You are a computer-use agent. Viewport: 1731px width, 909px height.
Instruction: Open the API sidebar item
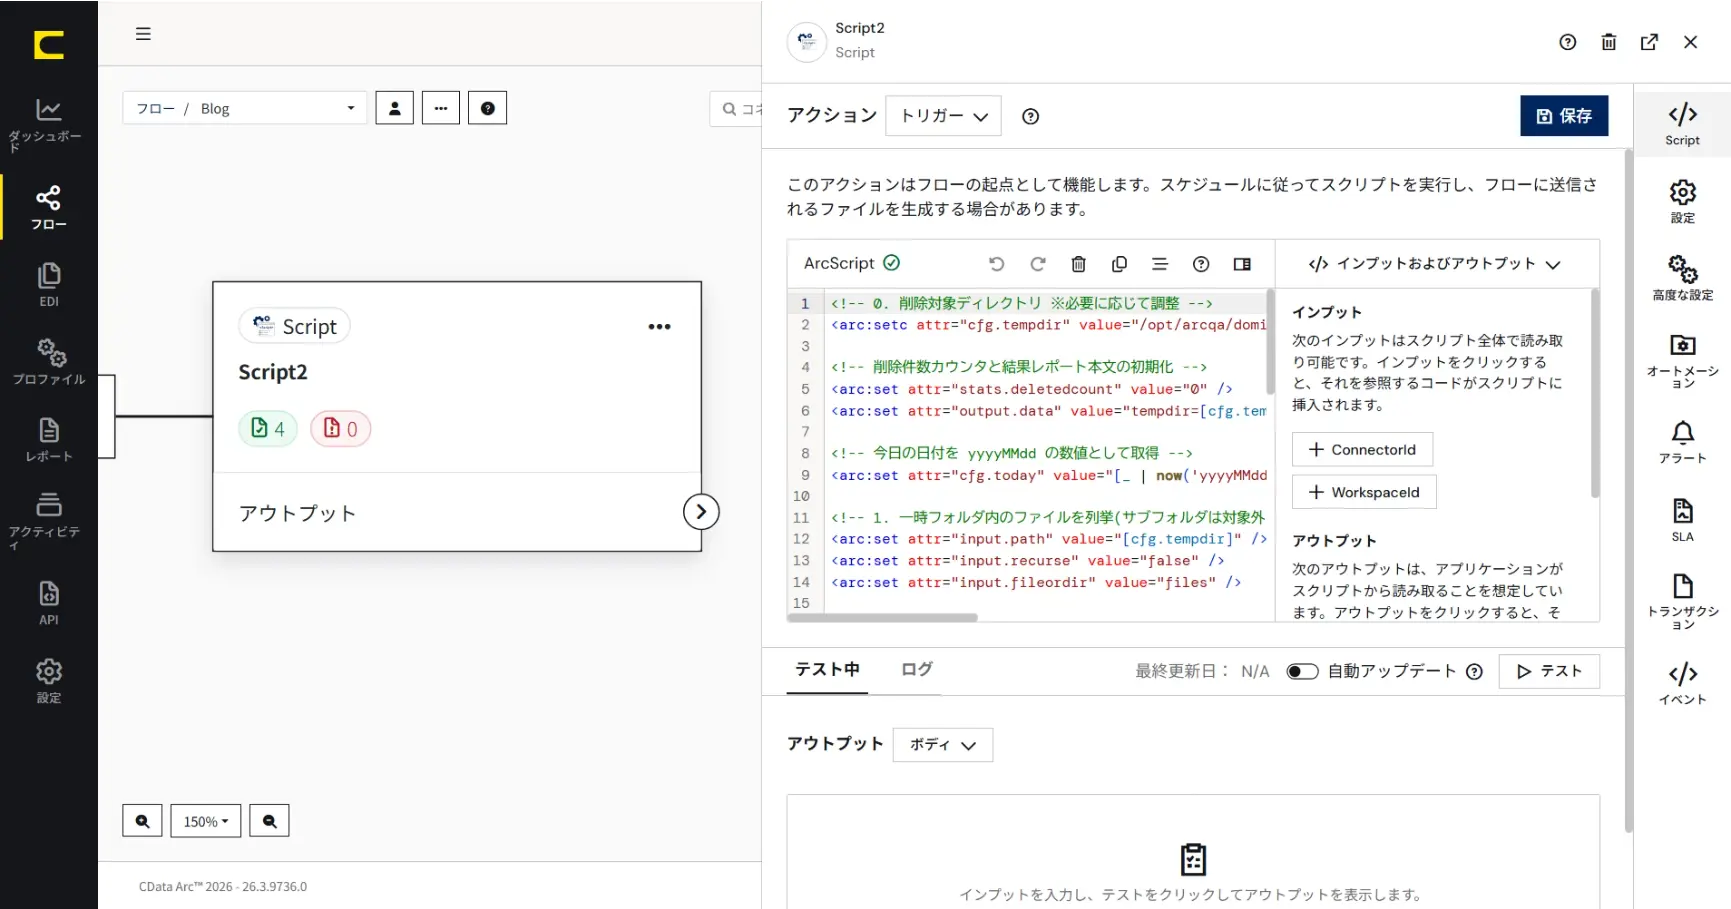(x=48, y=603)
